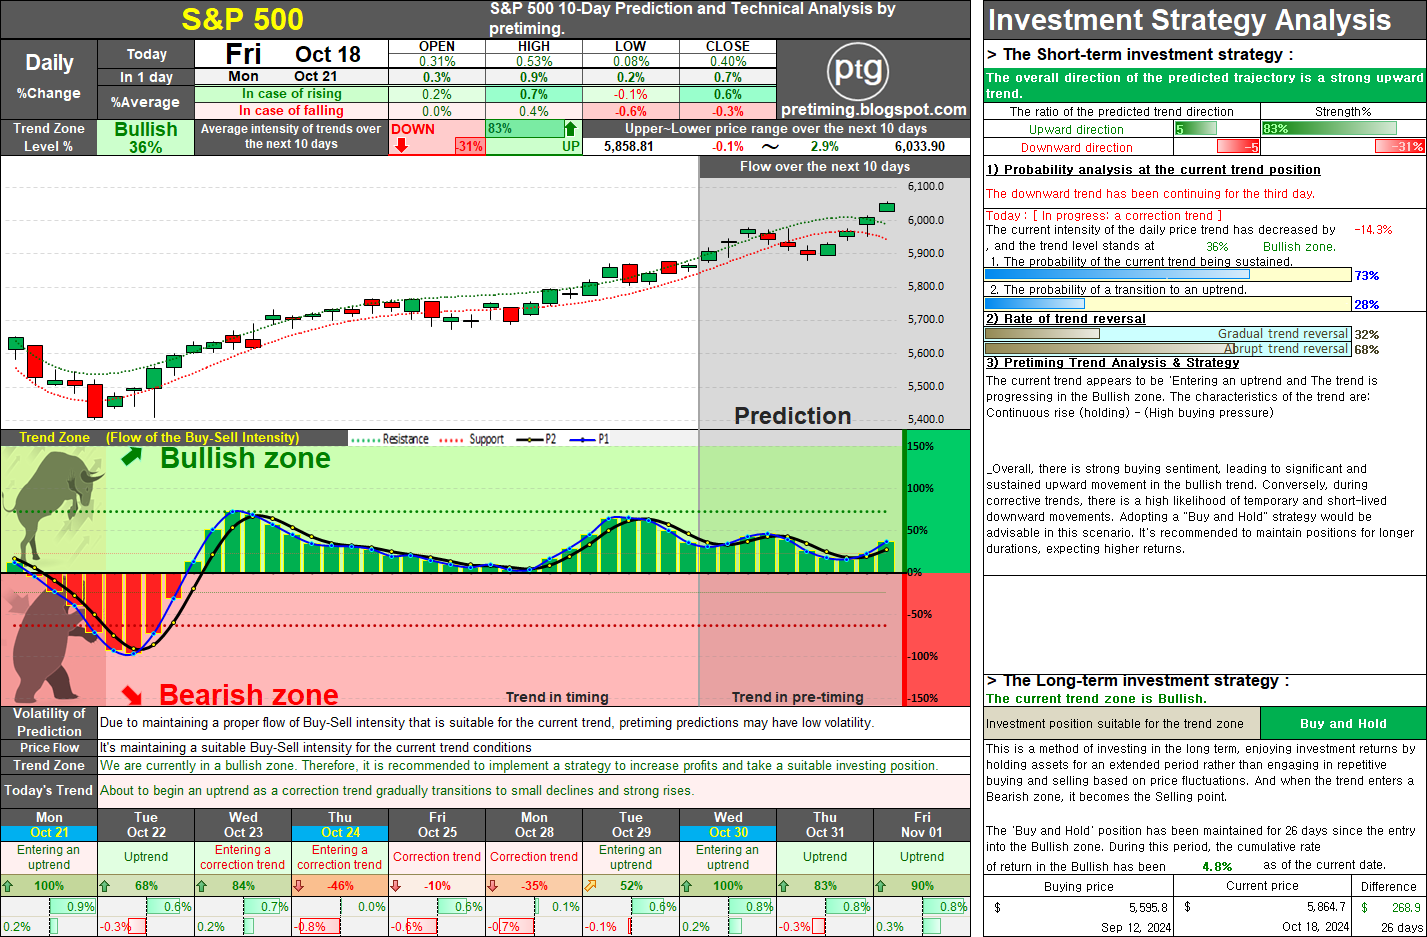Click 'Uptrend' cell under Oct 22
Screen dimensions: 1427x937
click(146, 857)
